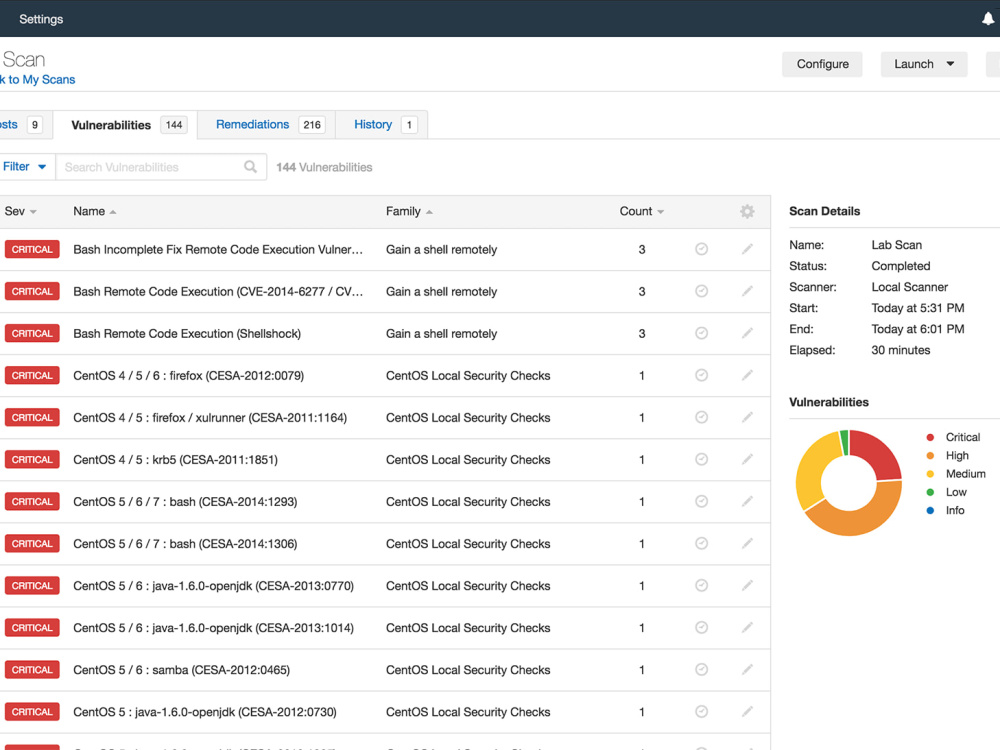Viewport: 1000px width, 750px height.
Task: Click 'Today at 6:01 PM' end time
Action: point(918,329)
